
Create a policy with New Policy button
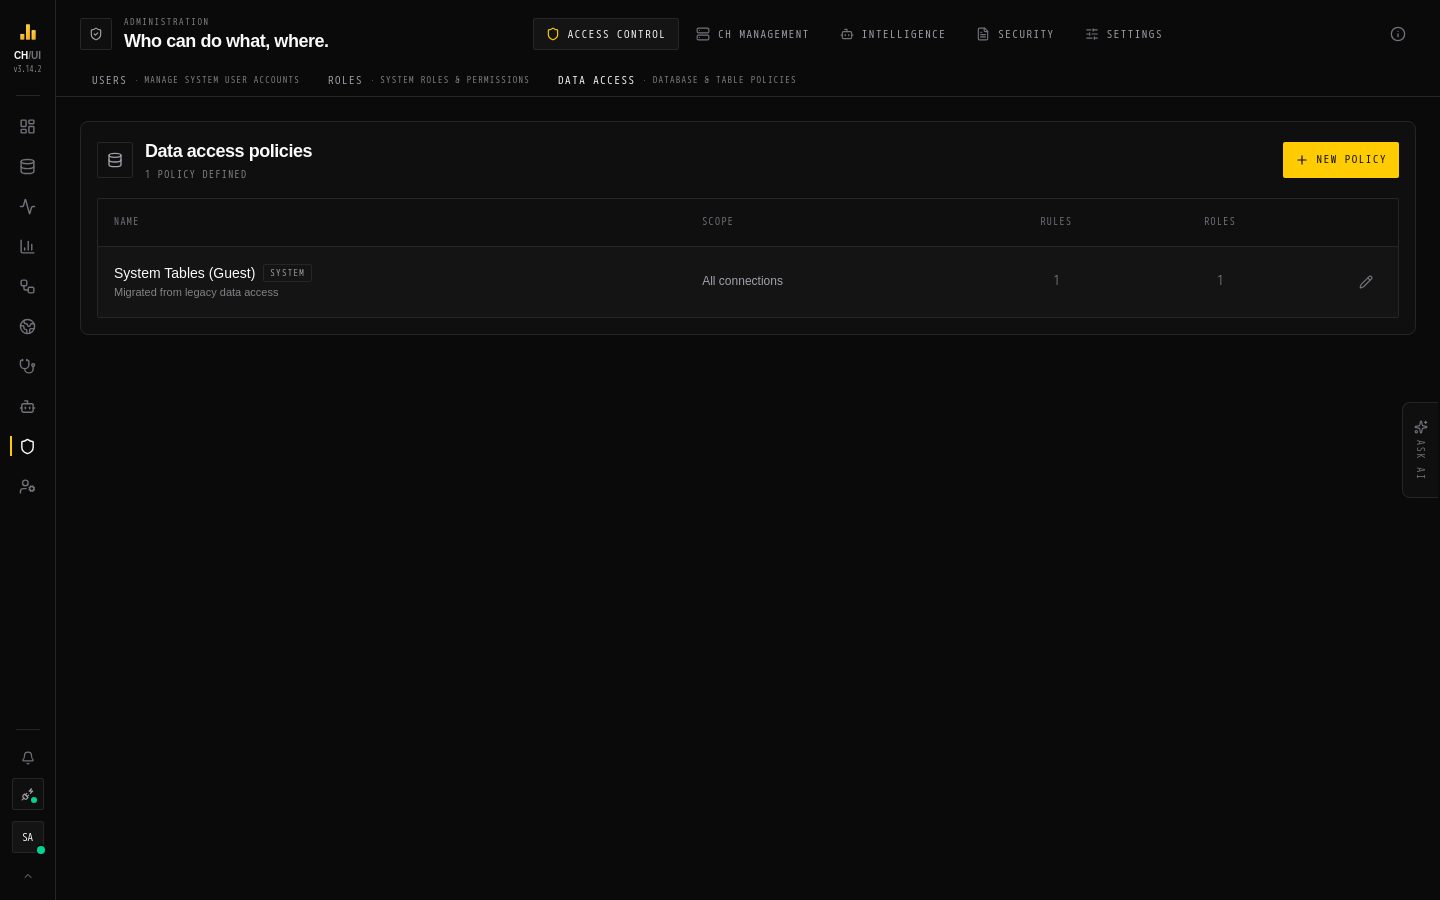(x=1341, y=160)
